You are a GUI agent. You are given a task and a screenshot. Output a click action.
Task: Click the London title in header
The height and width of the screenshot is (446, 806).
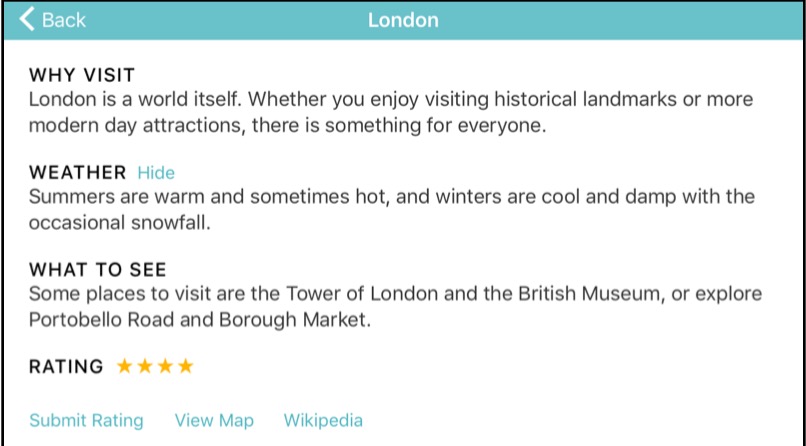[x=403, y=20]
